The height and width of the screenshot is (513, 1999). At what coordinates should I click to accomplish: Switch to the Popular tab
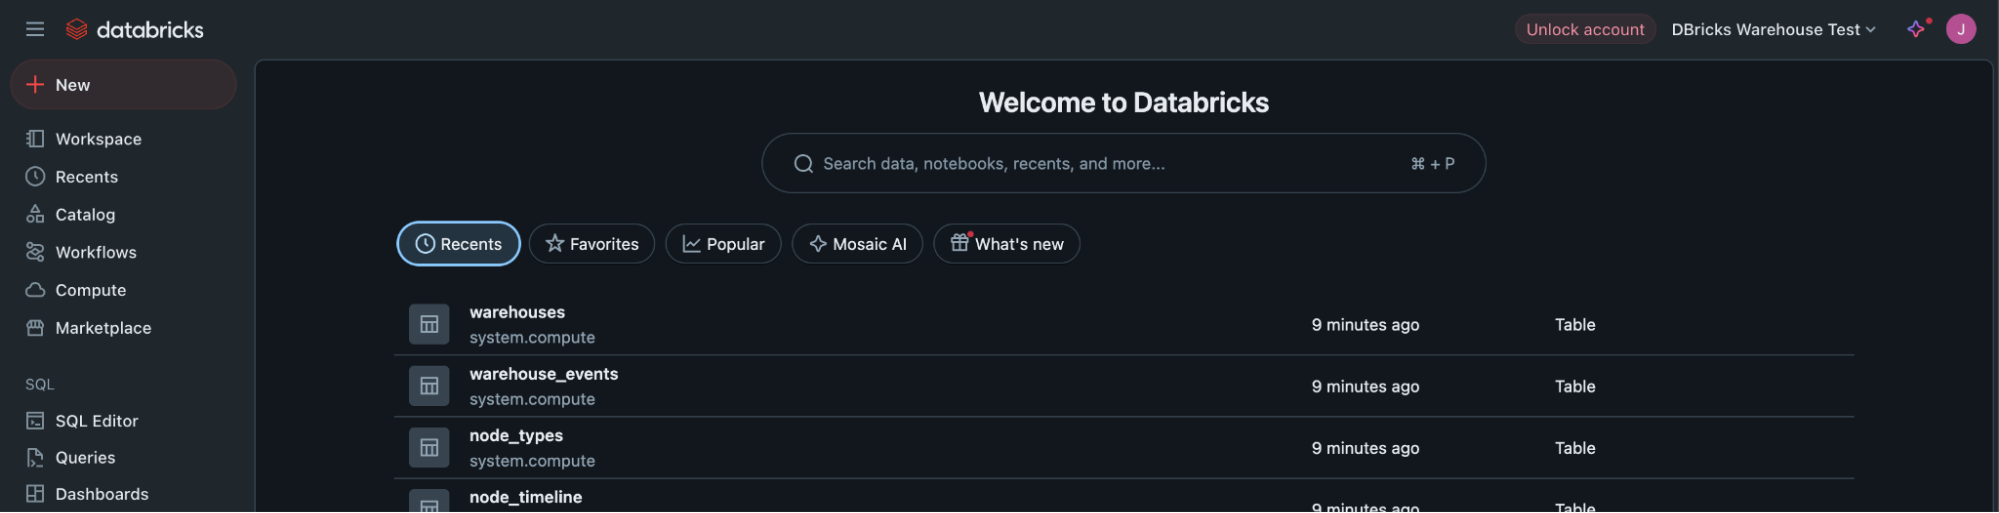pos(723,244)
